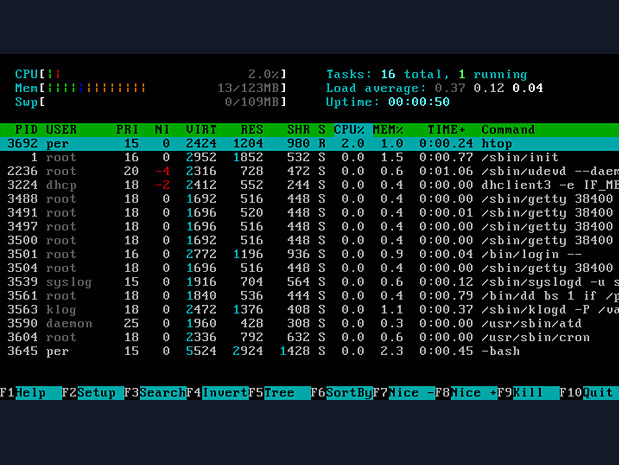Click the klog user name
The width and height of the screenshot is (619, 465).
(x=61, y=310)
